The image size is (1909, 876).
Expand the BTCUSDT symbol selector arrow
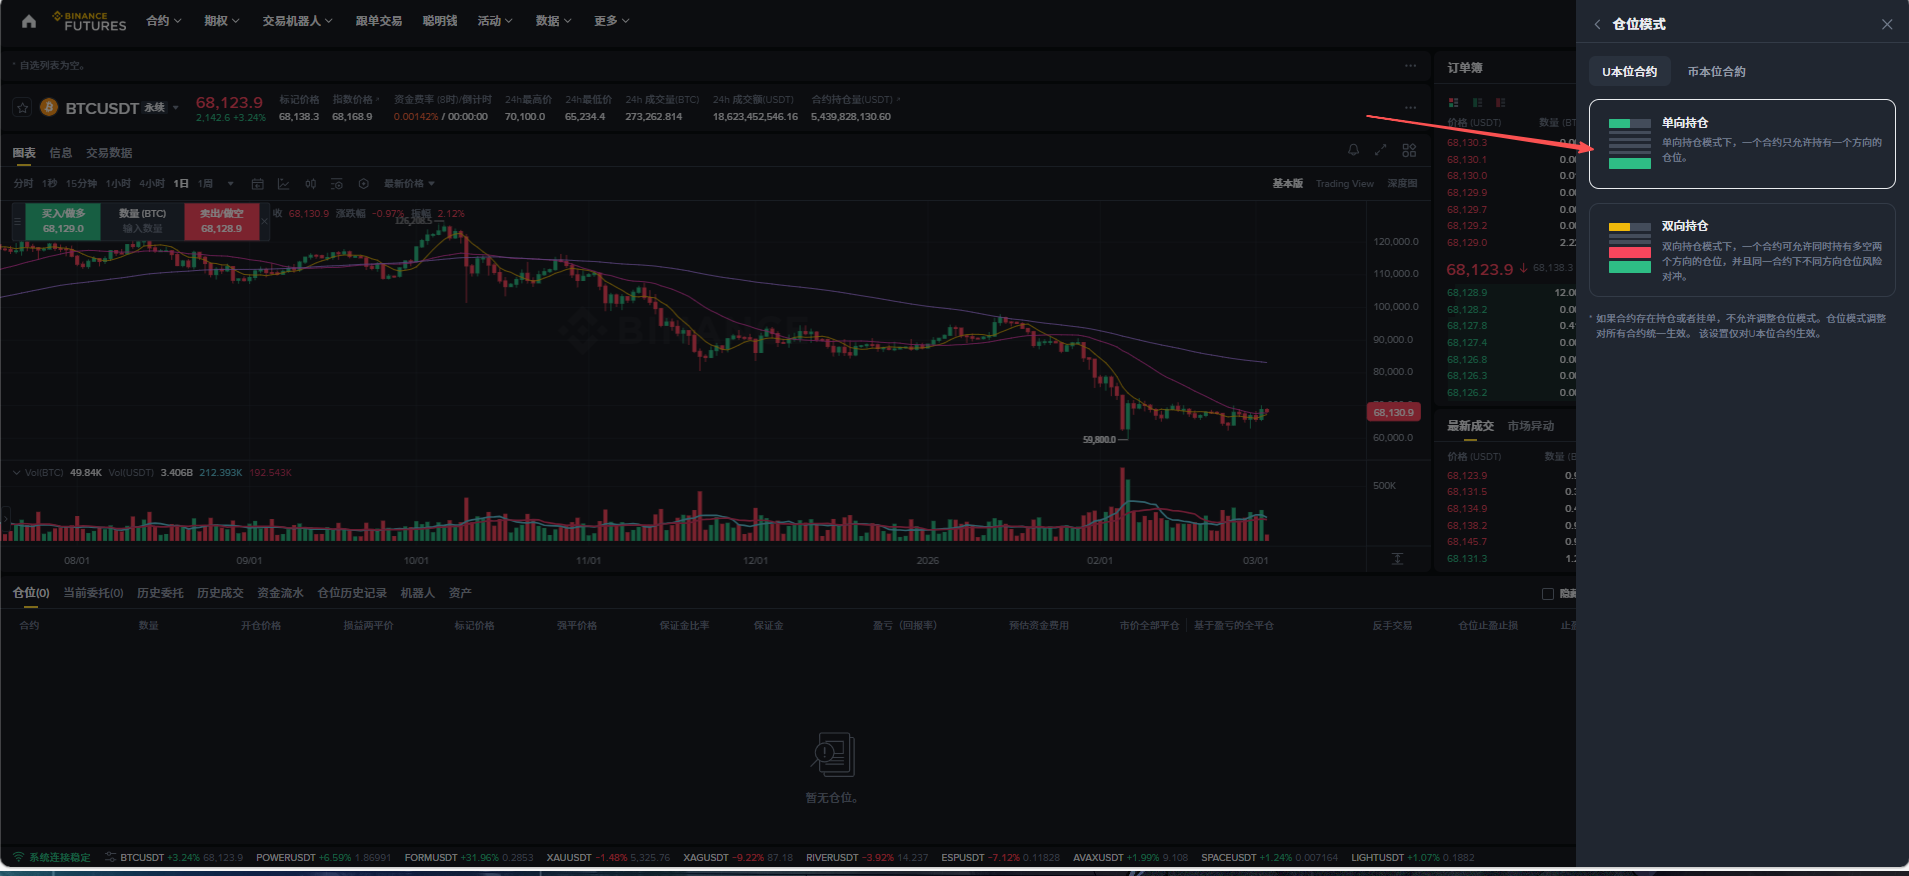[x=176, y=108]
